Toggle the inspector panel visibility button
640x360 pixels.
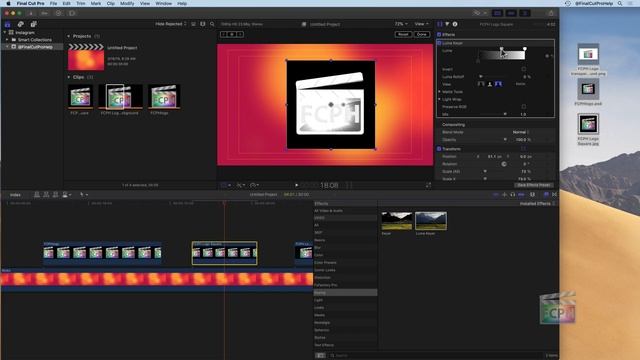pos(525,13)
